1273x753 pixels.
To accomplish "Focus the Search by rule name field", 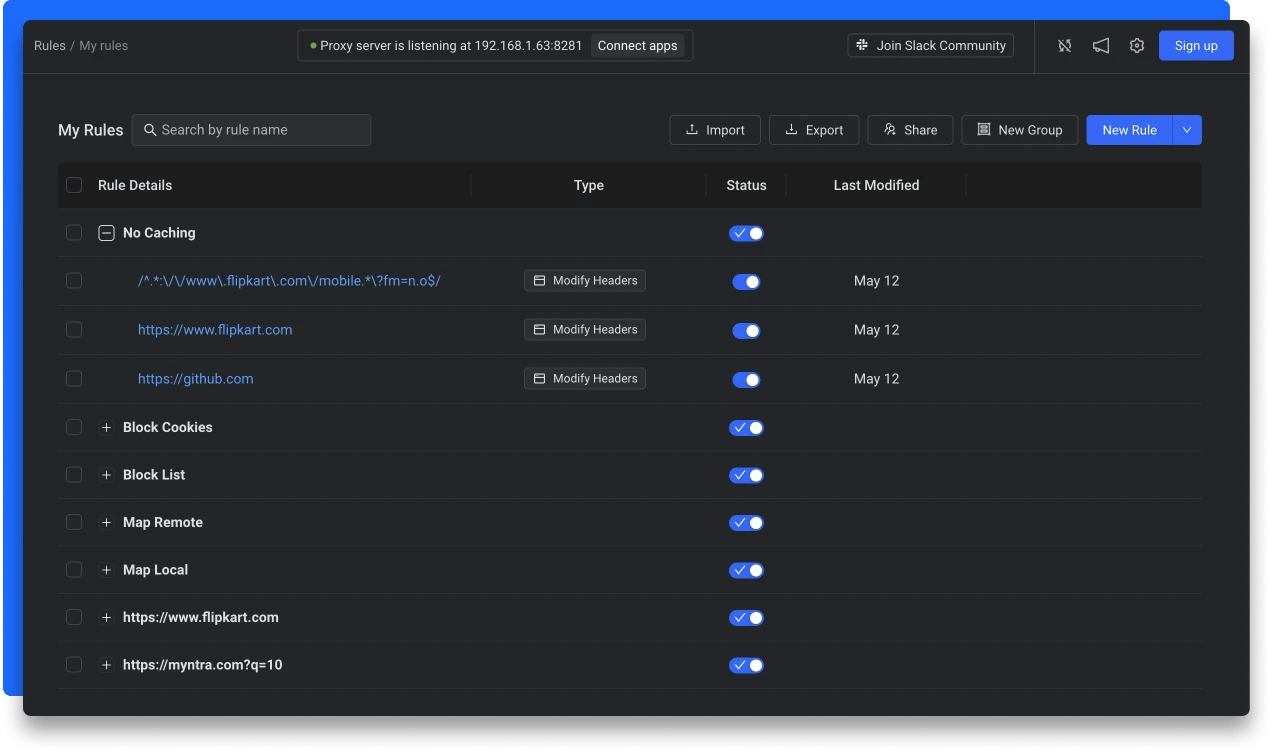I will tap(251, 130).
